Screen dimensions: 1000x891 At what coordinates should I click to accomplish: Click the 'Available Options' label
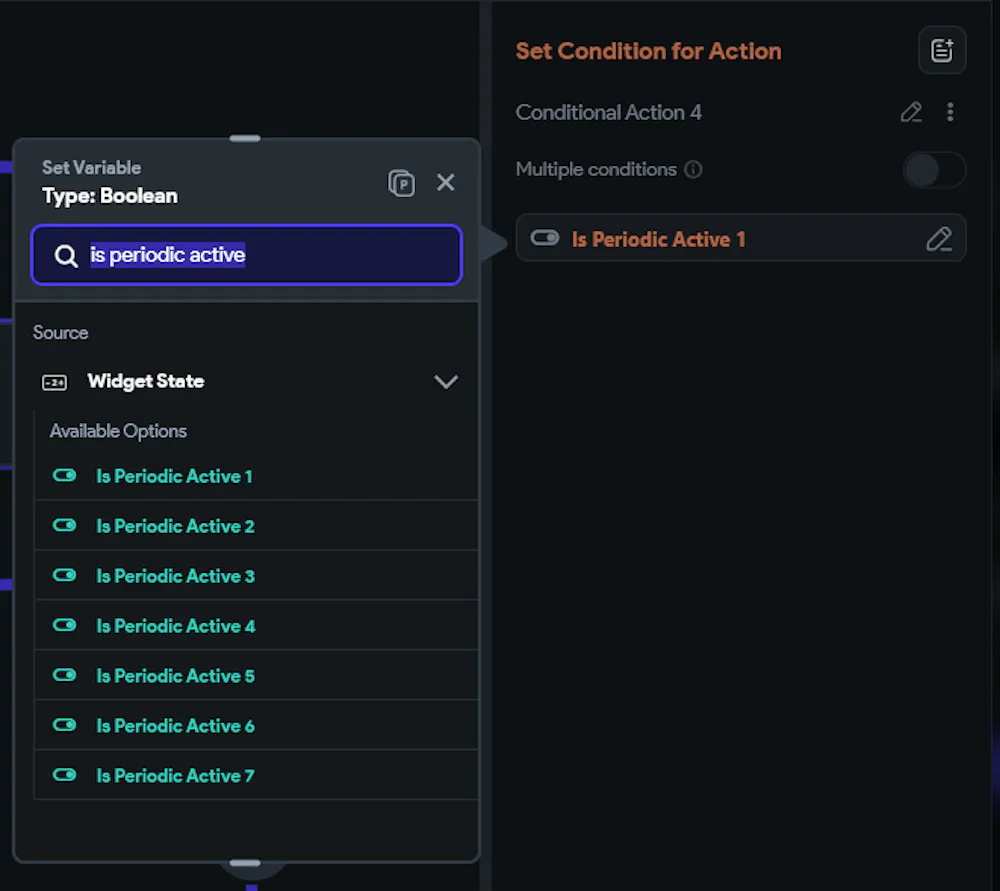(x=118, y=431)
